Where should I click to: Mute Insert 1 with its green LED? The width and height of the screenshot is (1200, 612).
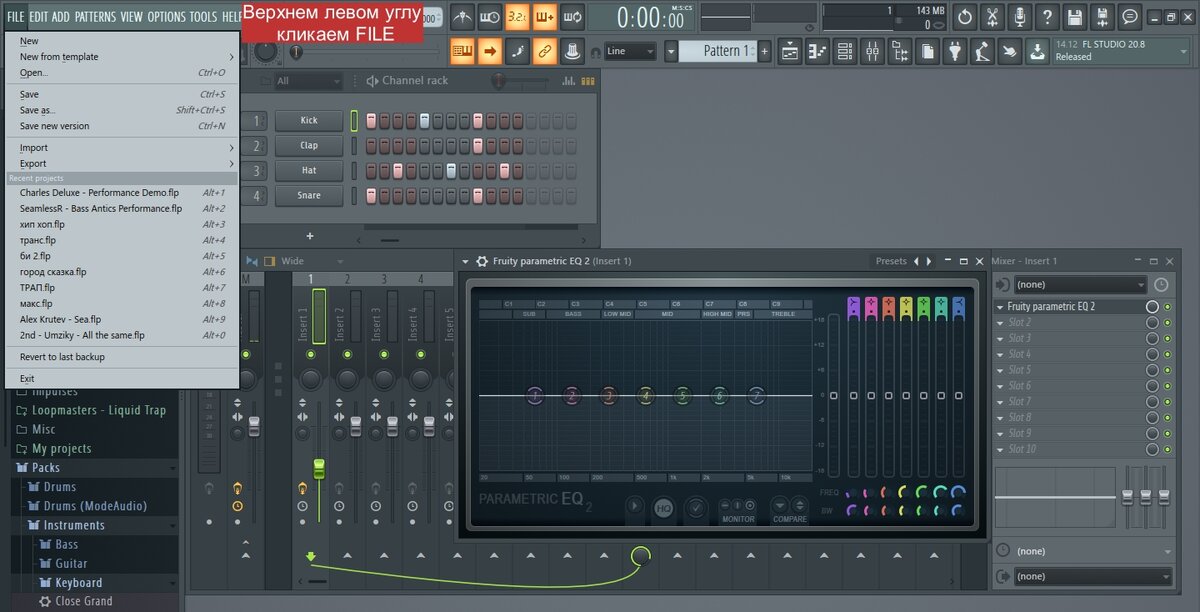click(x=311, y=355)
